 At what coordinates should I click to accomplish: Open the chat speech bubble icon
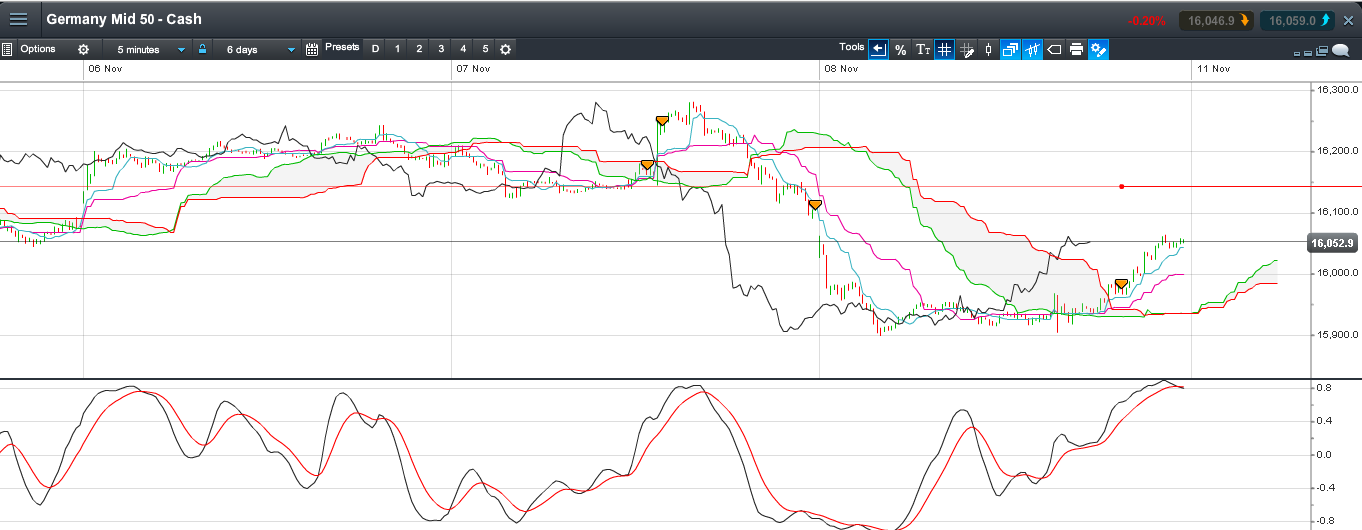coord(1340,50)
